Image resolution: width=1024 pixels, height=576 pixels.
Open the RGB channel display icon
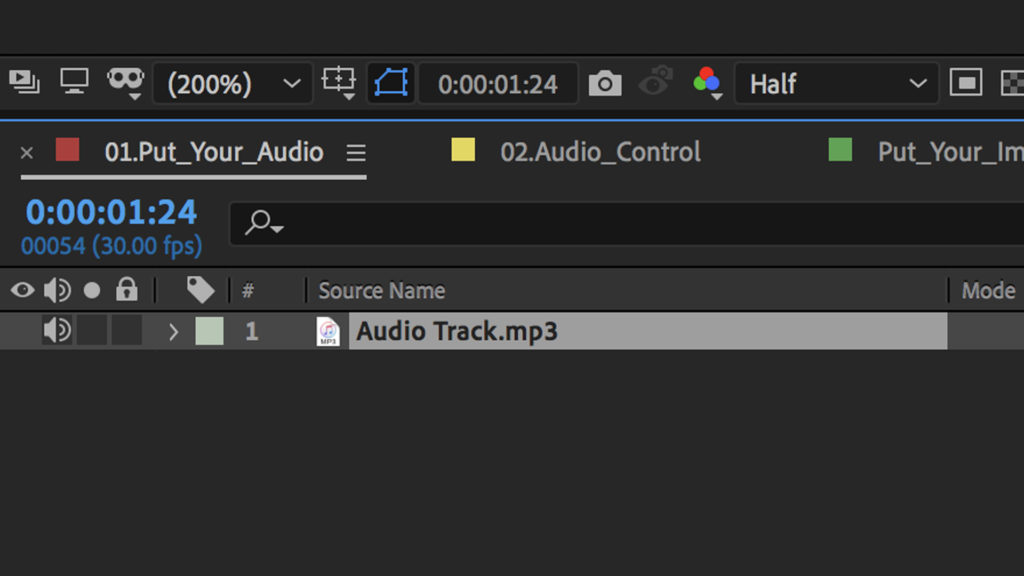click(707, 83)
